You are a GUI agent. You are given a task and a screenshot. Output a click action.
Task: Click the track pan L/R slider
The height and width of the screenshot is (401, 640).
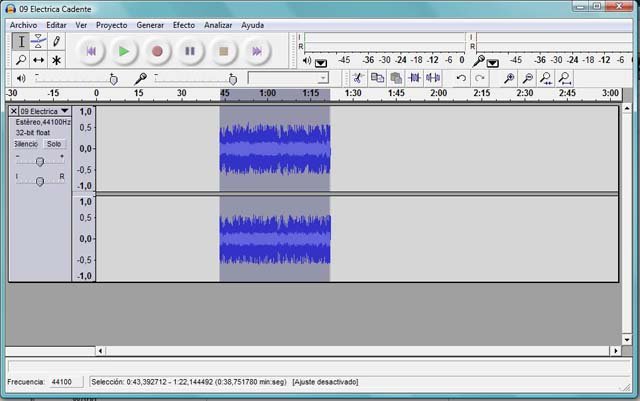pyautogui.click(x=40, y=181)
